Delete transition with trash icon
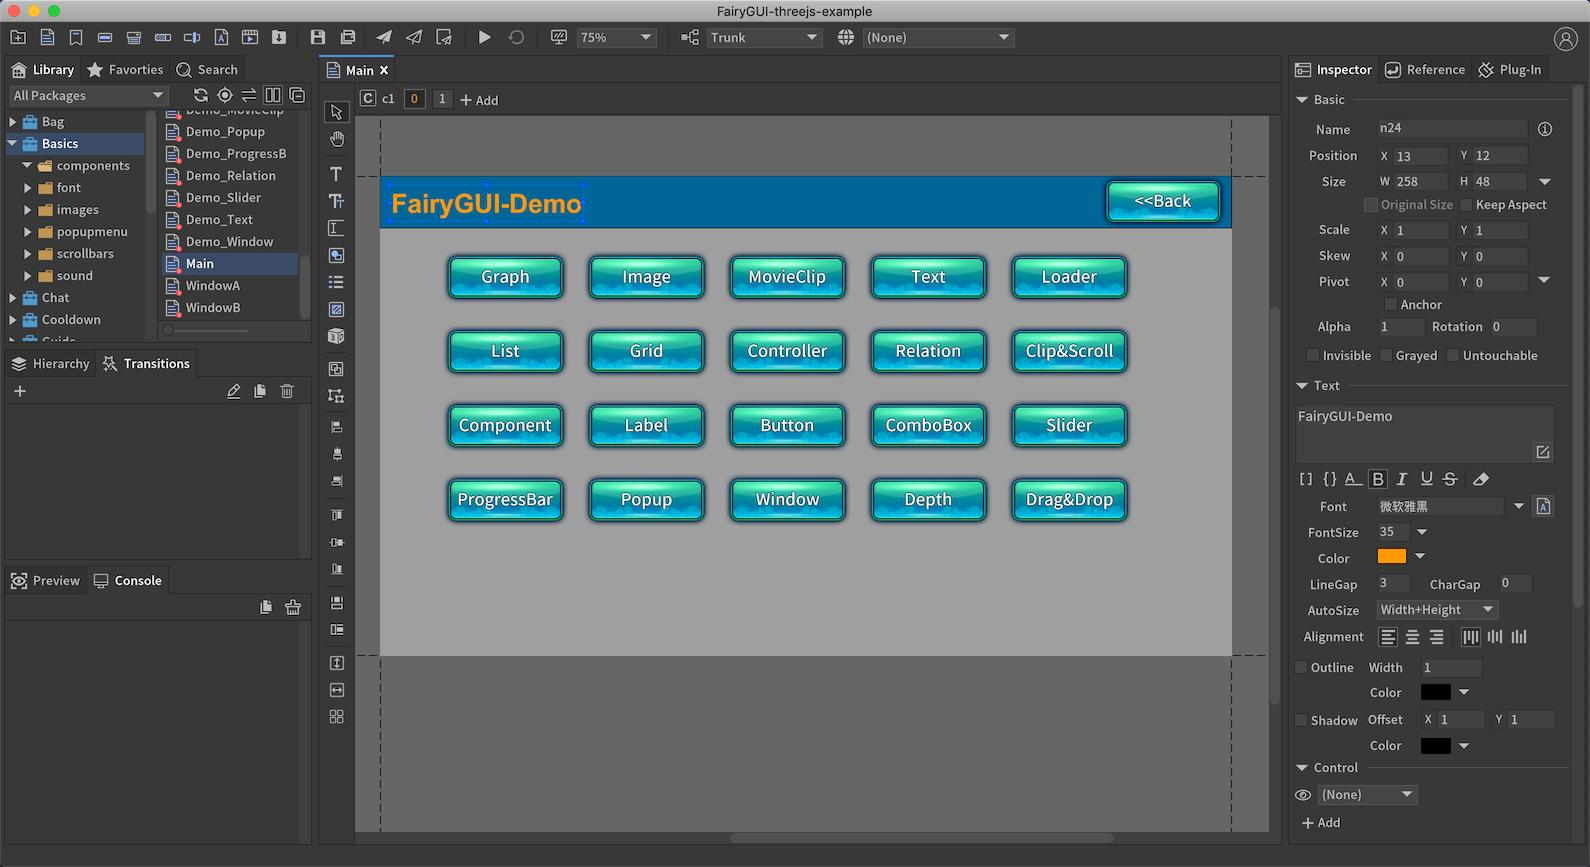This screenshot has height=867, width=1590. [287, 391]
